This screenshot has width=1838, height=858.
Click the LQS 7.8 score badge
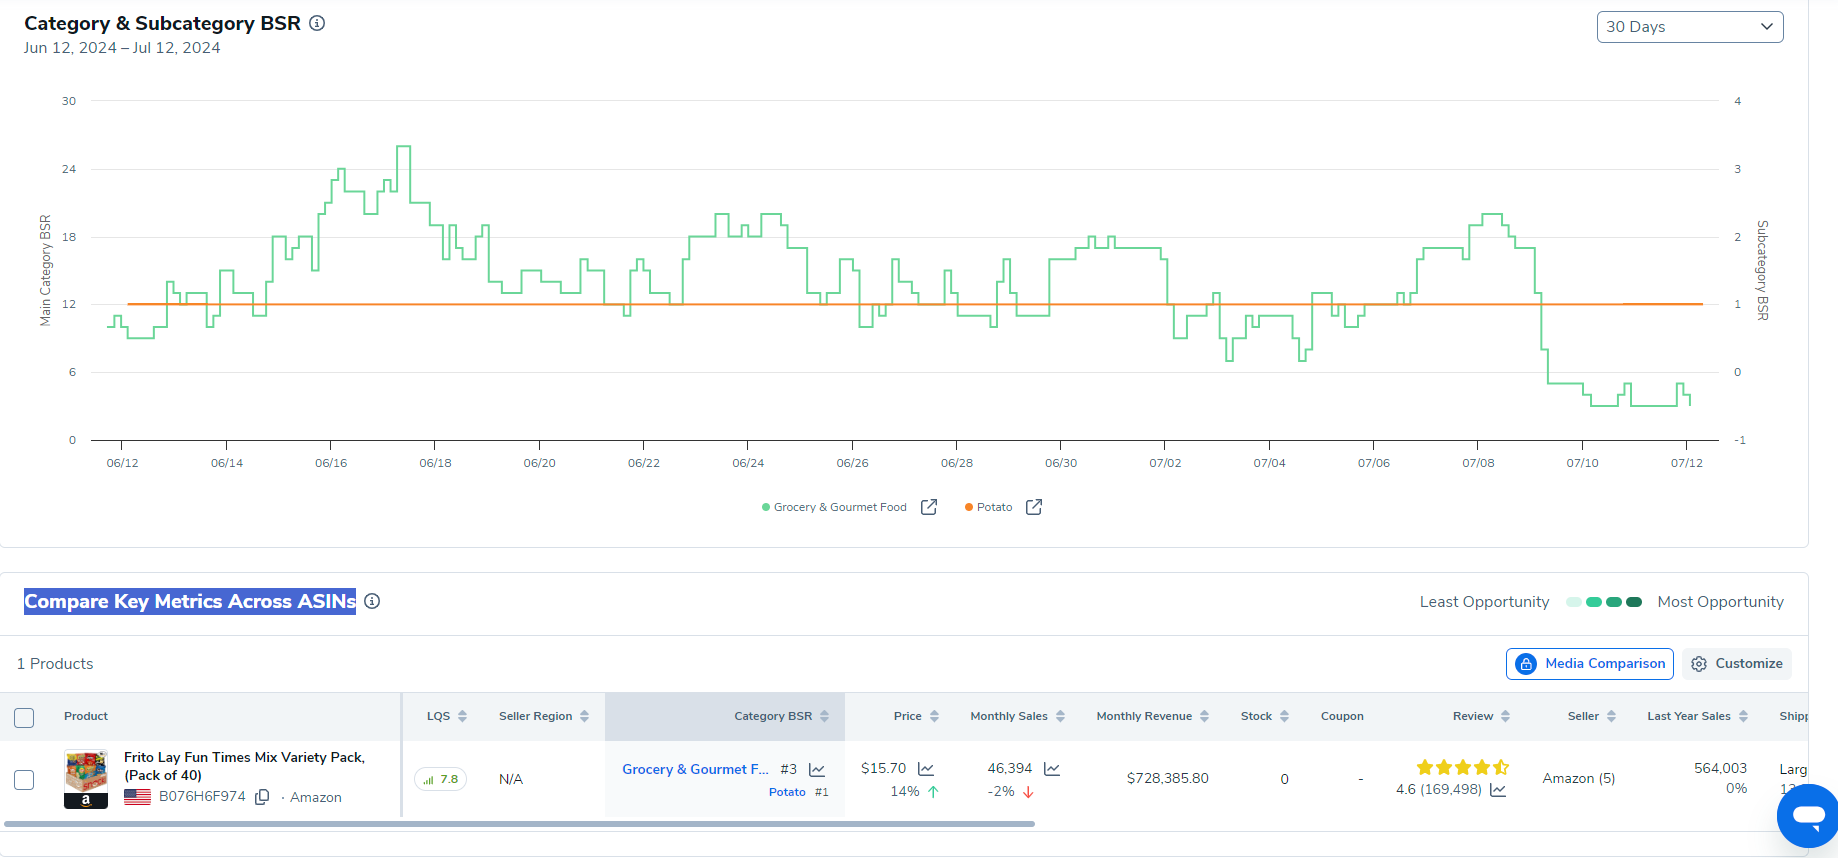[440, 779]
